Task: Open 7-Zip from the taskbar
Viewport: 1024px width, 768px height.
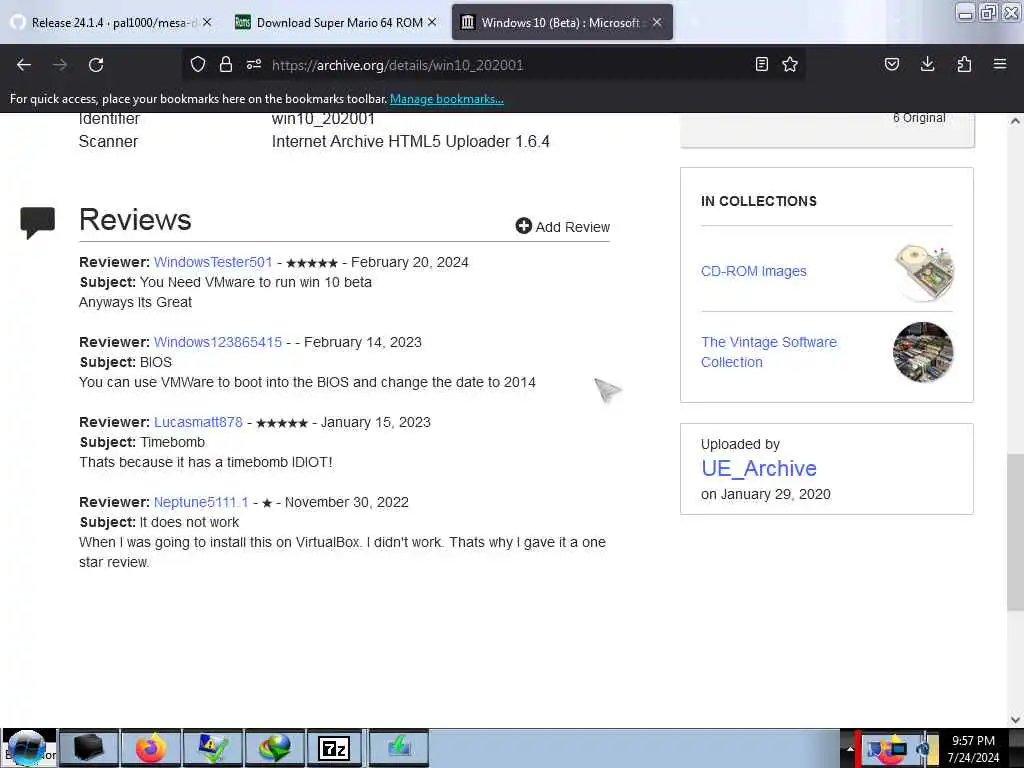Action: [x=334, y=748]
